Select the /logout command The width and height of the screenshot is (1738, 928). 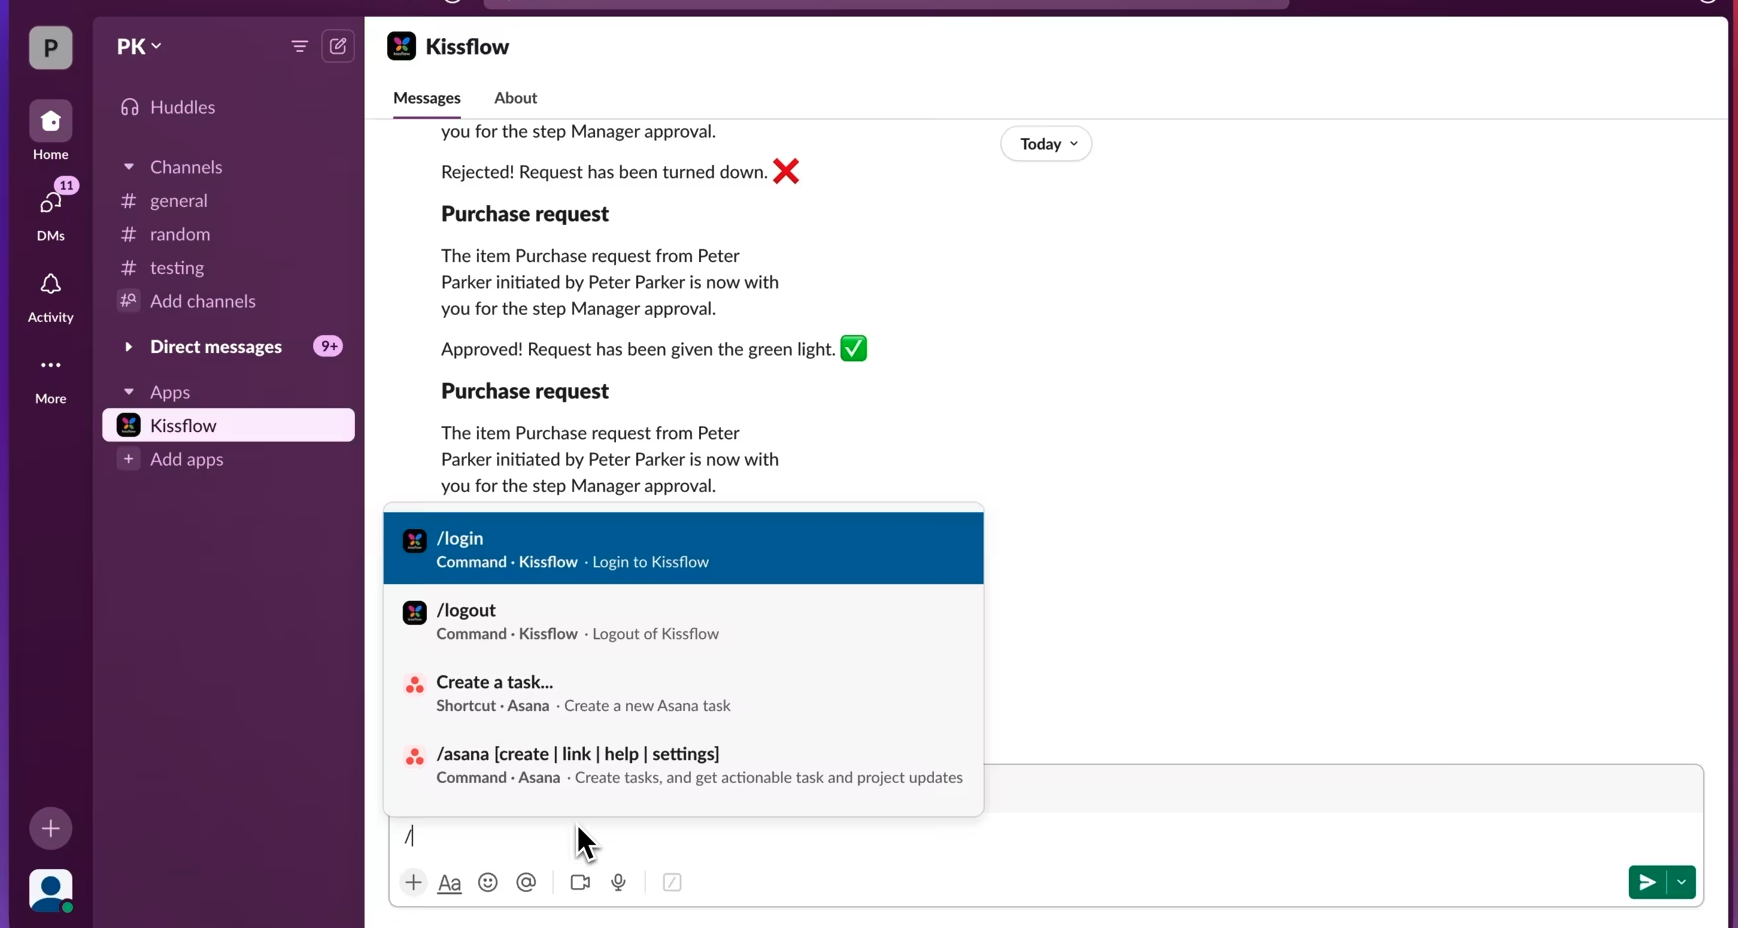684,621
